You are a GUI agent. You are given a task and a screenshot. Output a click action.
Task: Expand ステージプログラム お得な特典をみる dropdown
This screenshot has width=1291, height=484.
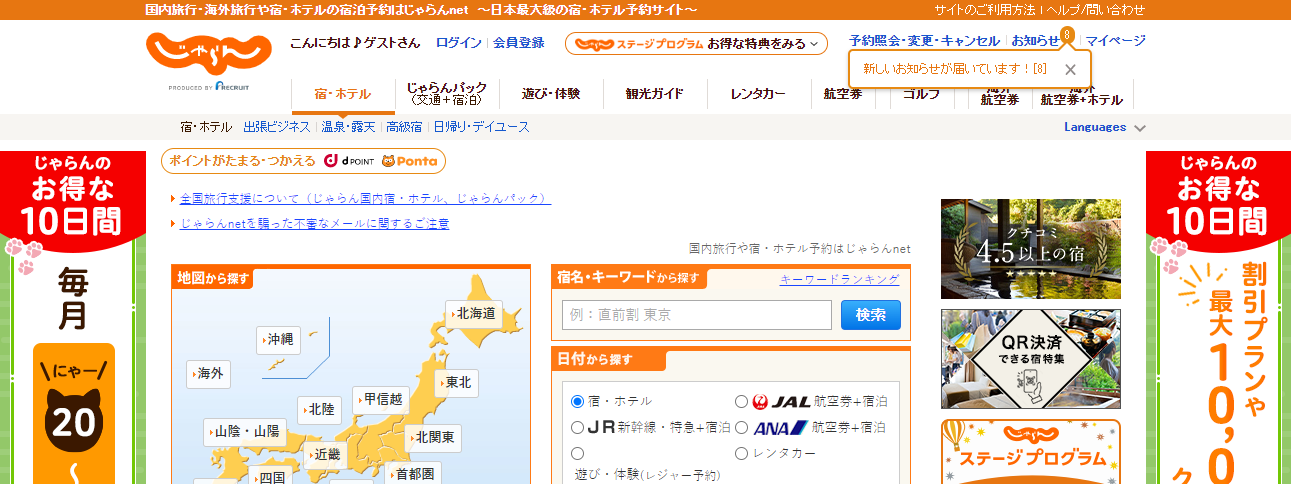tap(696, 43)
